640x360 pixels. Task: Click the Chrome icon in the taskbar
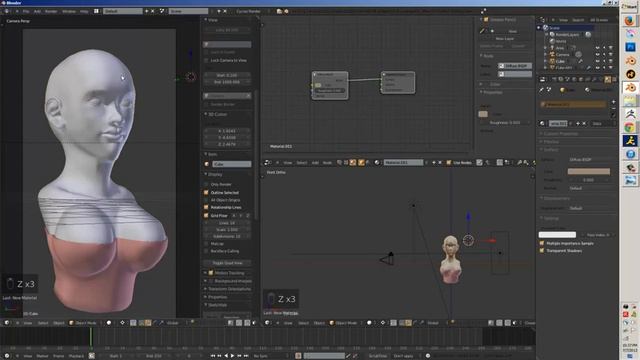[630, 127]
